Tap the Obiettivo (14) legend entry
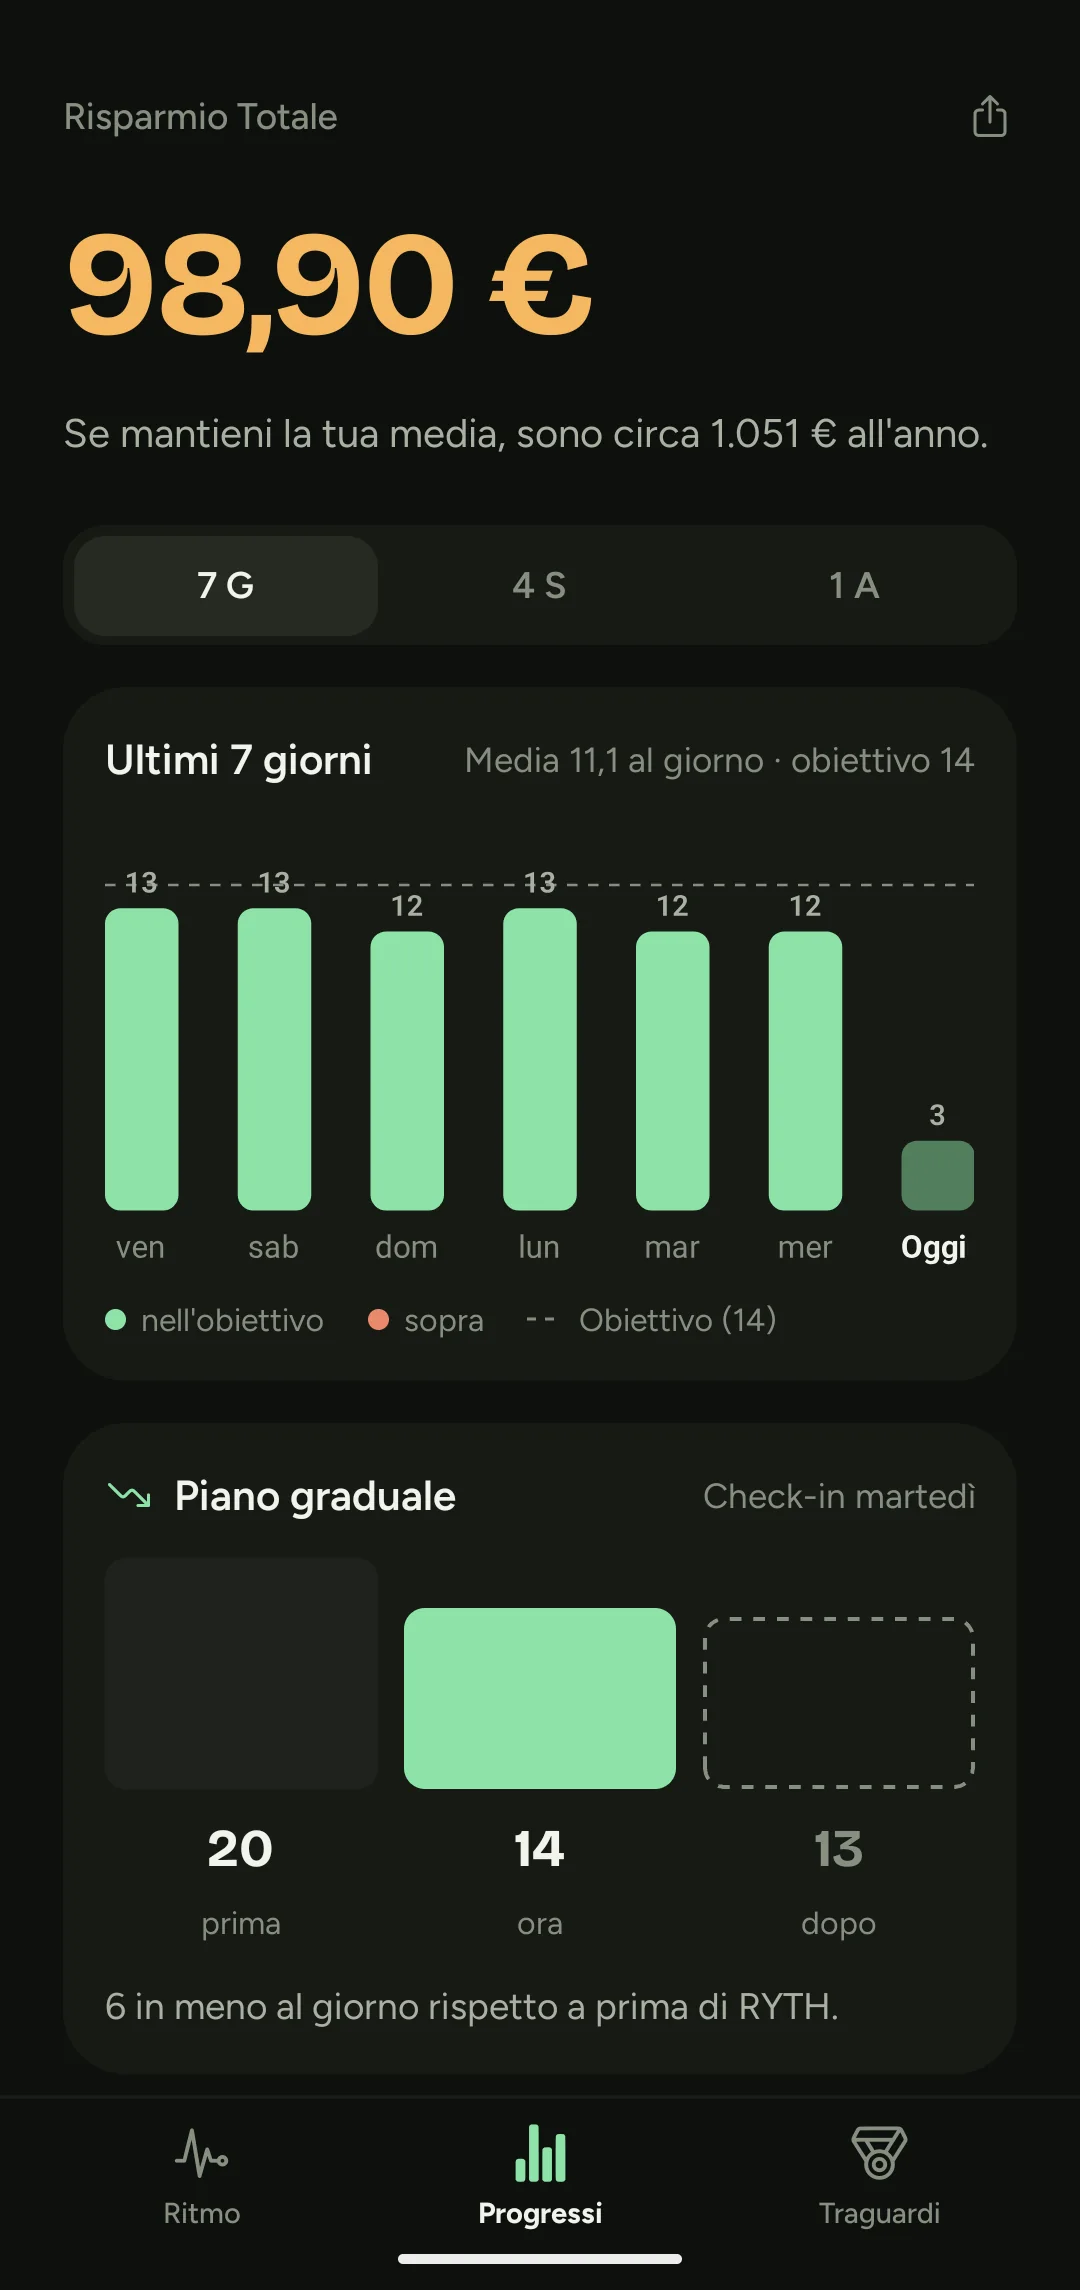Screen dimensions: 1080x2290 coord(651,1320)
